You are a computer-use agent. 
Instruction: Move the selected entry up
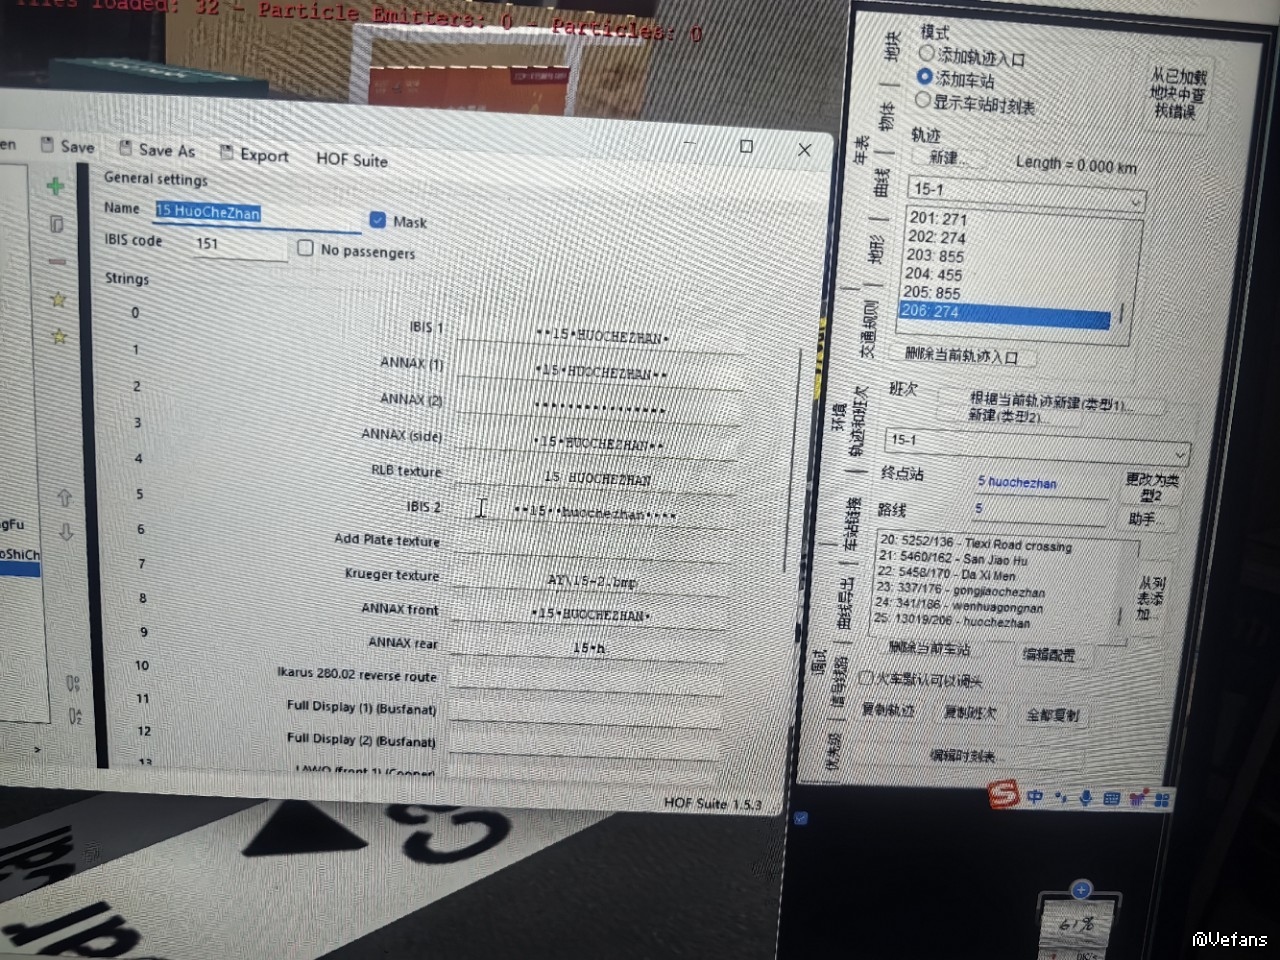click(x=64, y=497)
